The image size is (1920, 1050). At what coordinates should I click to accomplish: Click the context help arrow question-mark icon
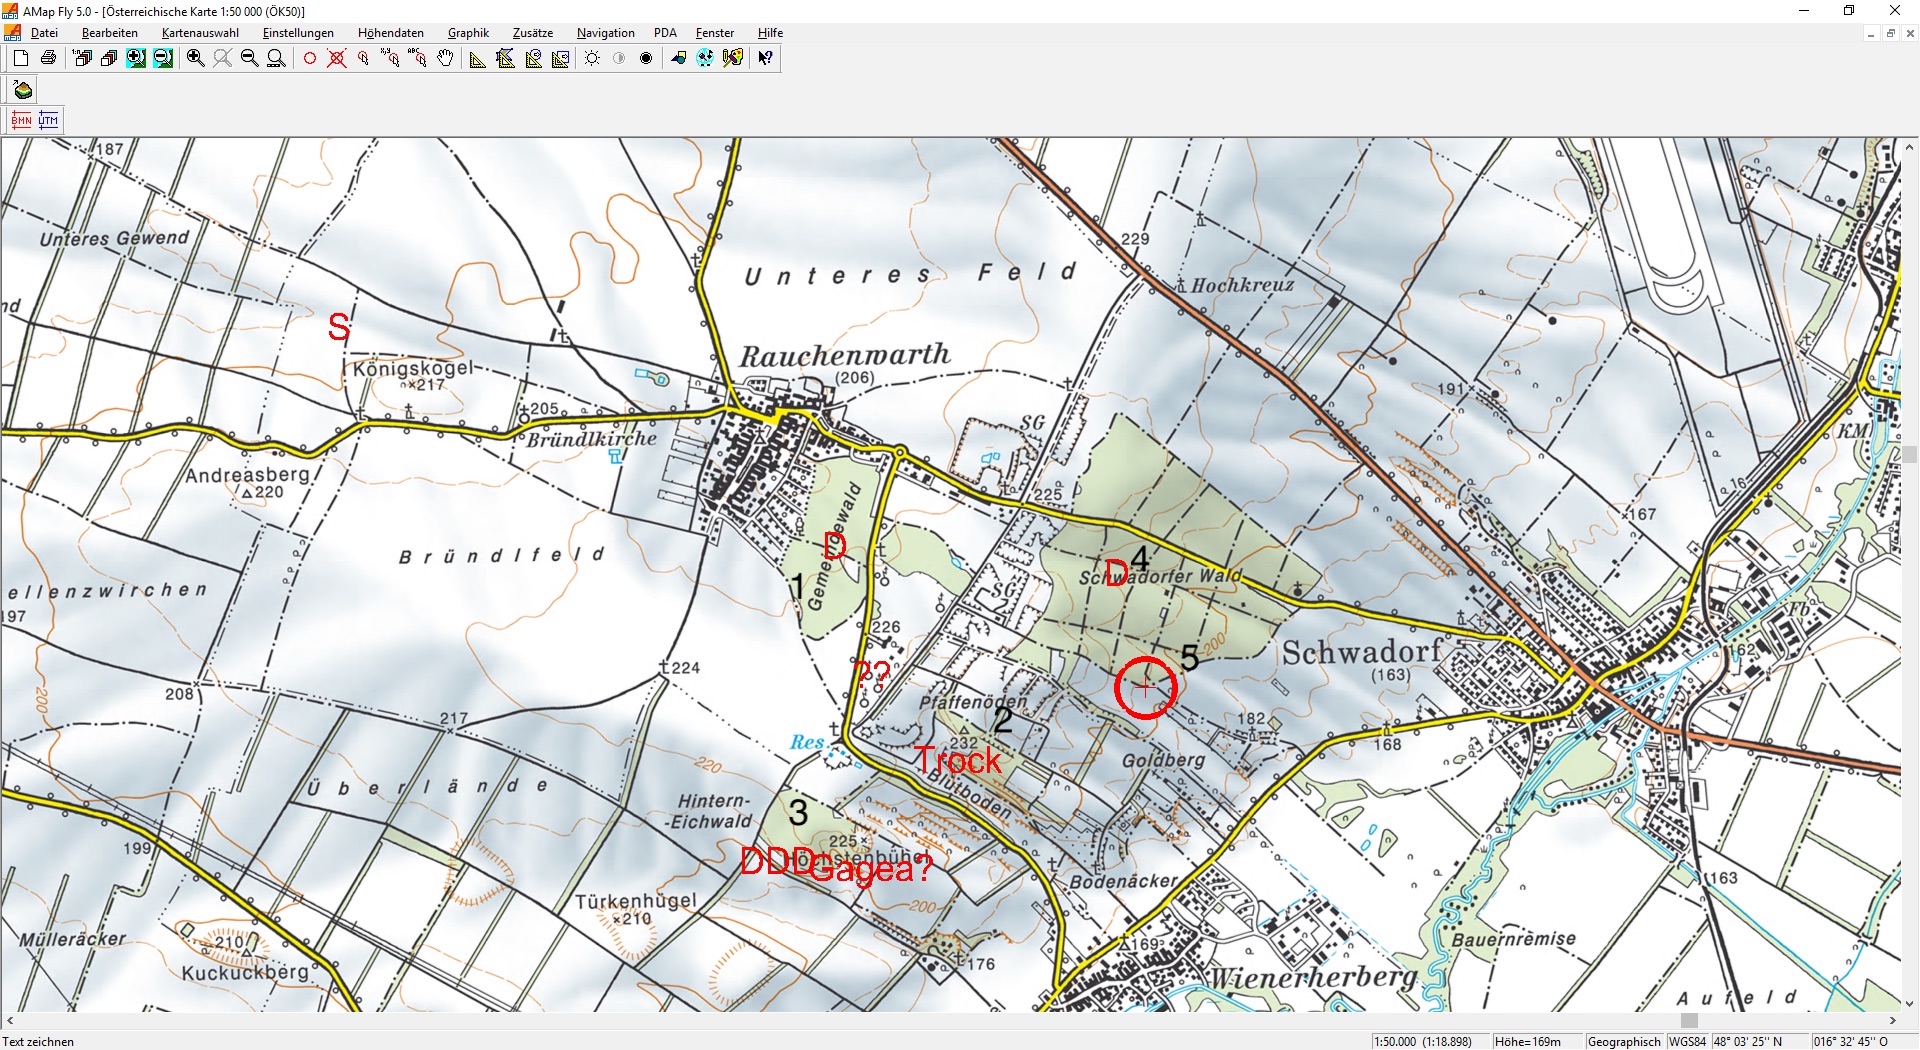(765, 58)
